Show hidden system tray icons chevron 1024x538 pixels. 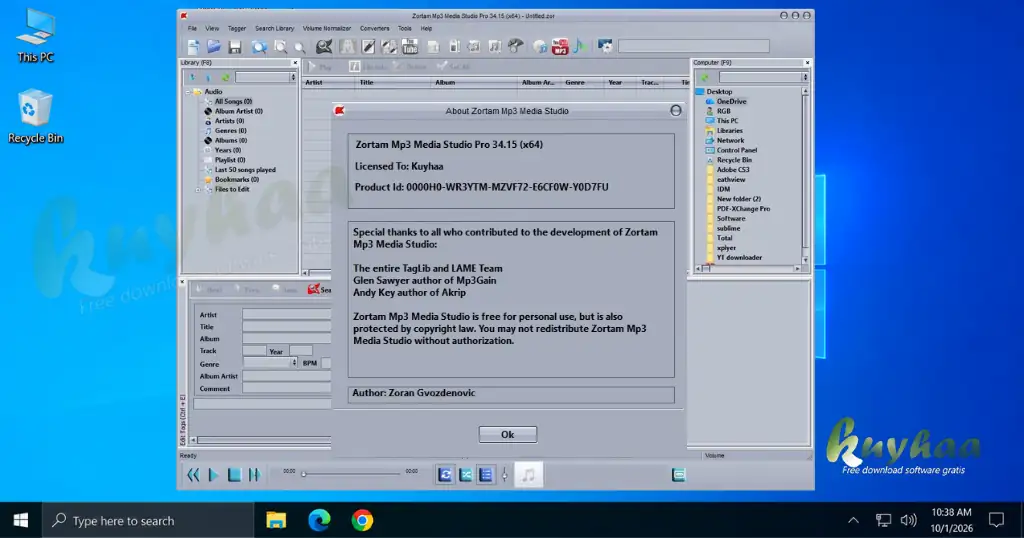(x=853, y=520)
